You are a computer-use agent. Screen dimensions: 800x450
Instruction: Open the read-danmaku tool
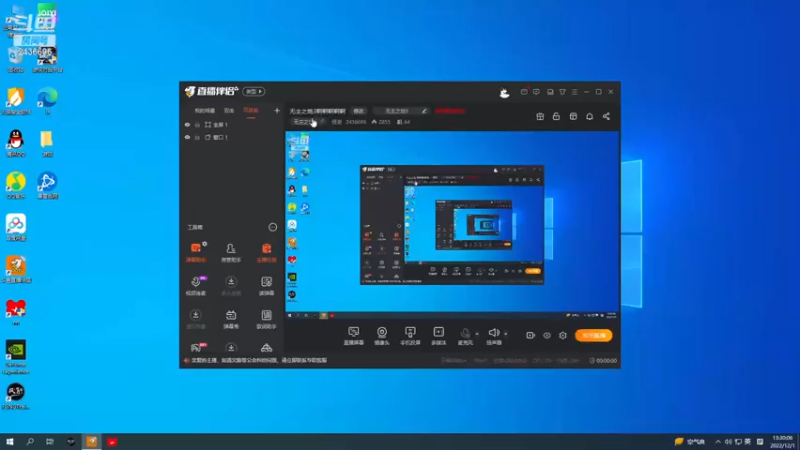(266, 286)
